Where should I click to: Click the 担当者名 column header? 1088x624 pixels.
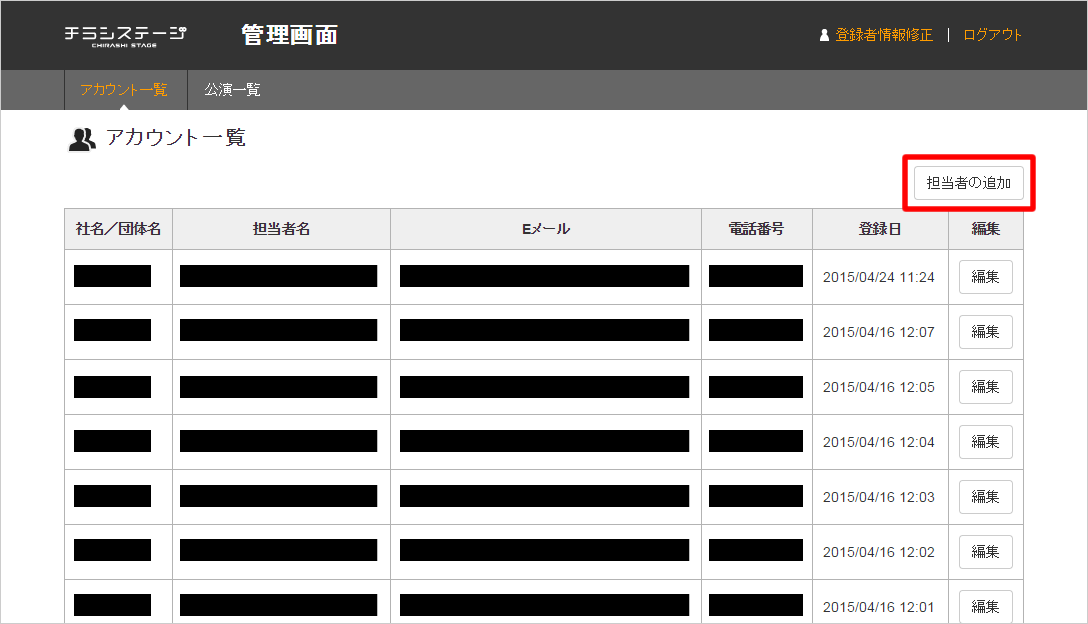click(x=281, y=229)
